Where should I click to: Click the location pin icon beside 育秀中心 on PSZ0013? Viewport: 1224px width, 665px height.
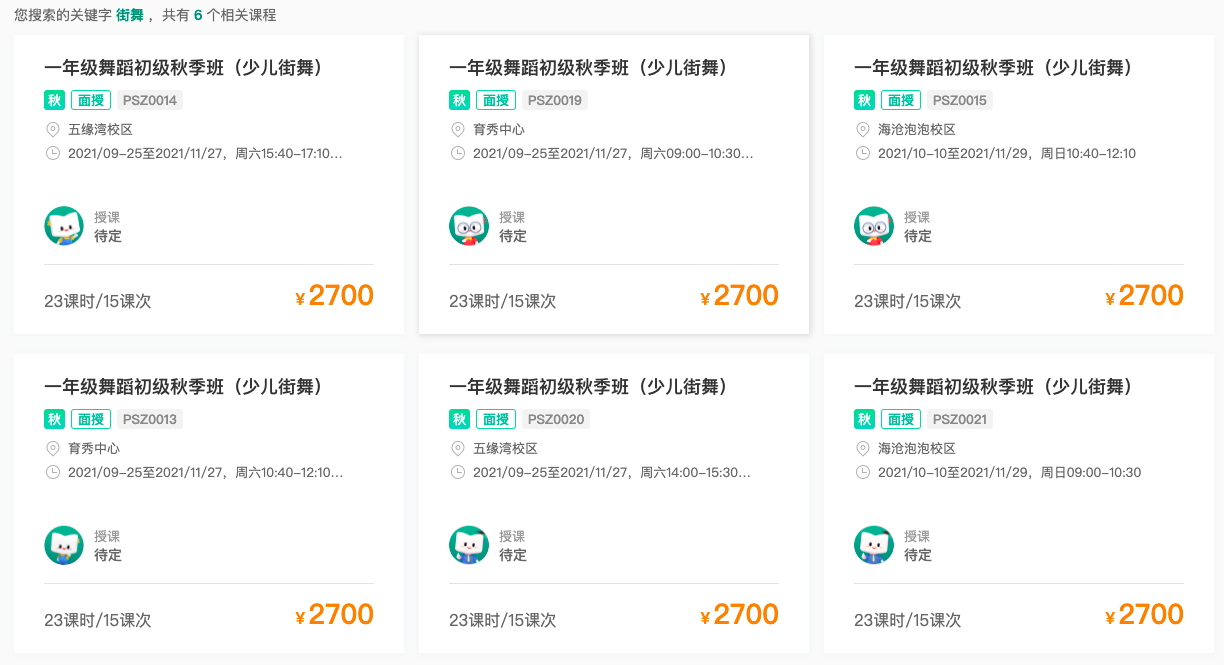tap(52, 448)
